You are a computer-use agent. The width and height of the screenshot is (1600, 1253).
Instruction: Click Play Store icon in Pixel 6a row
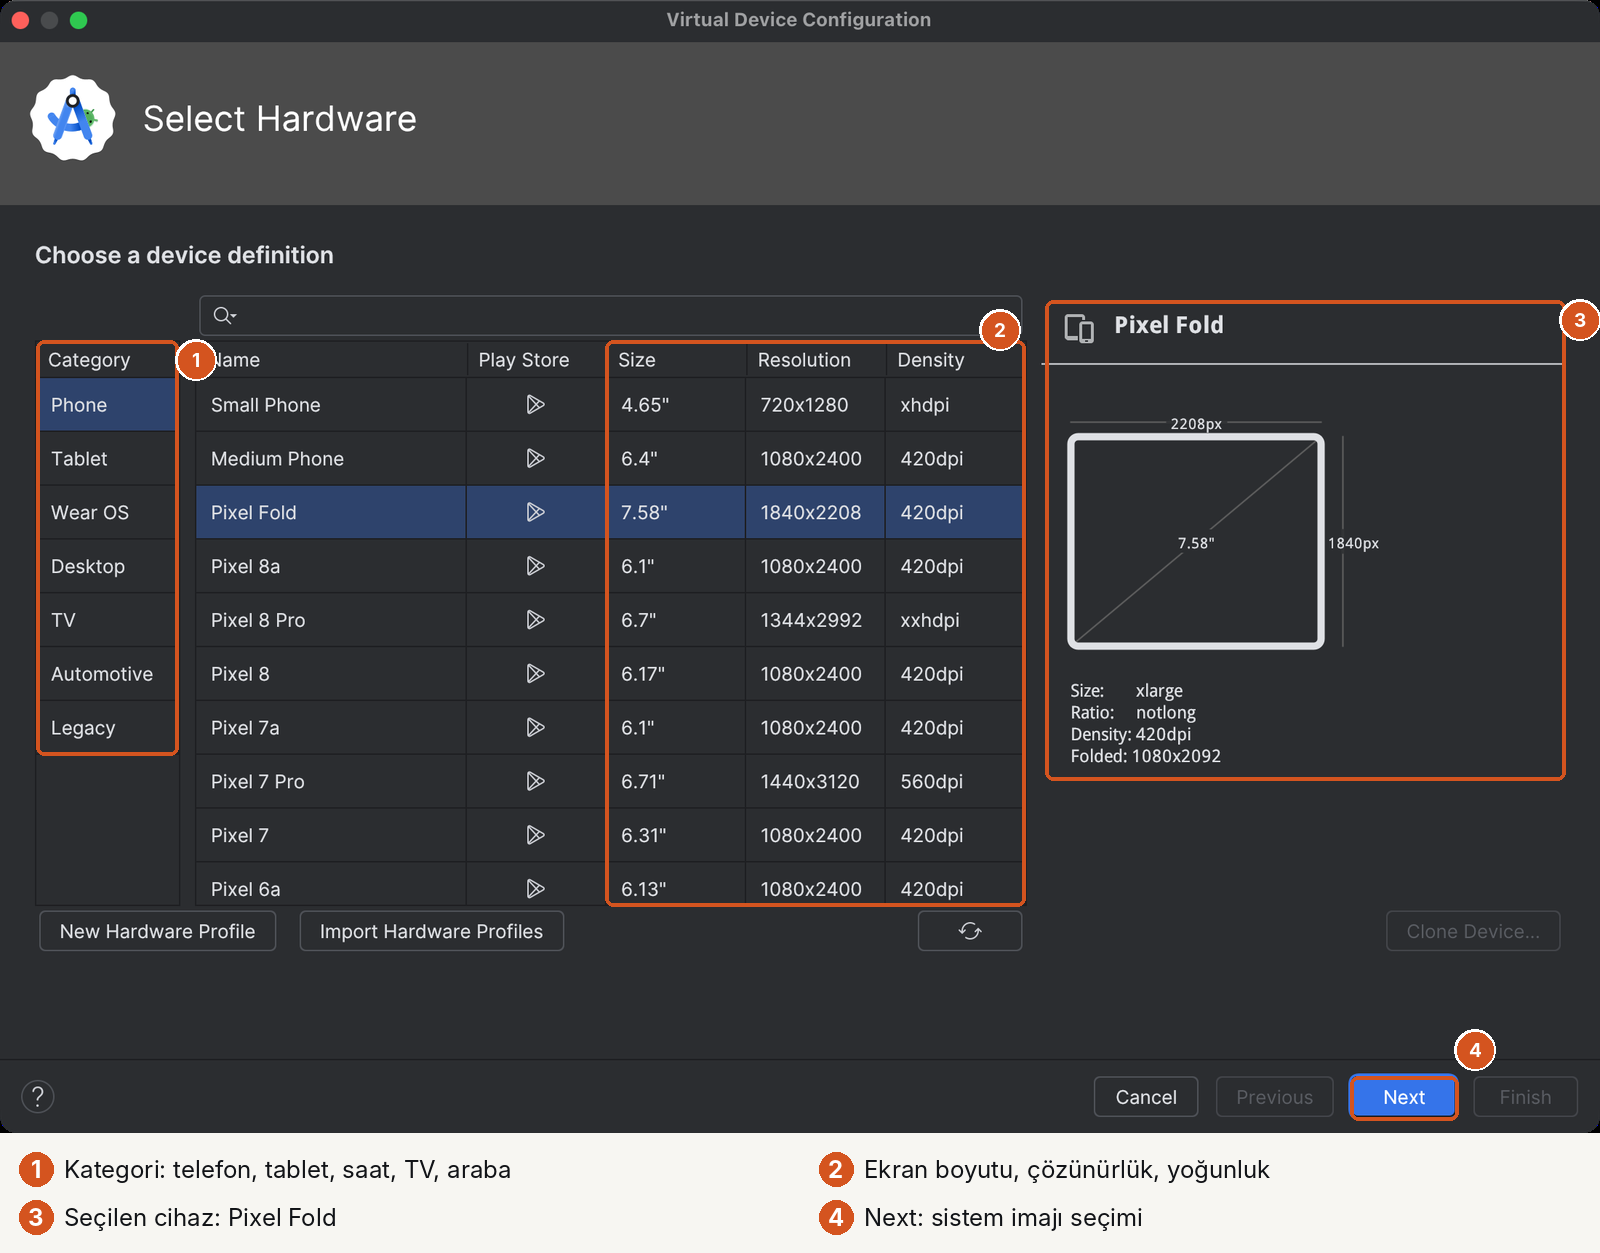pyautogui.click(x=536, y=888)
